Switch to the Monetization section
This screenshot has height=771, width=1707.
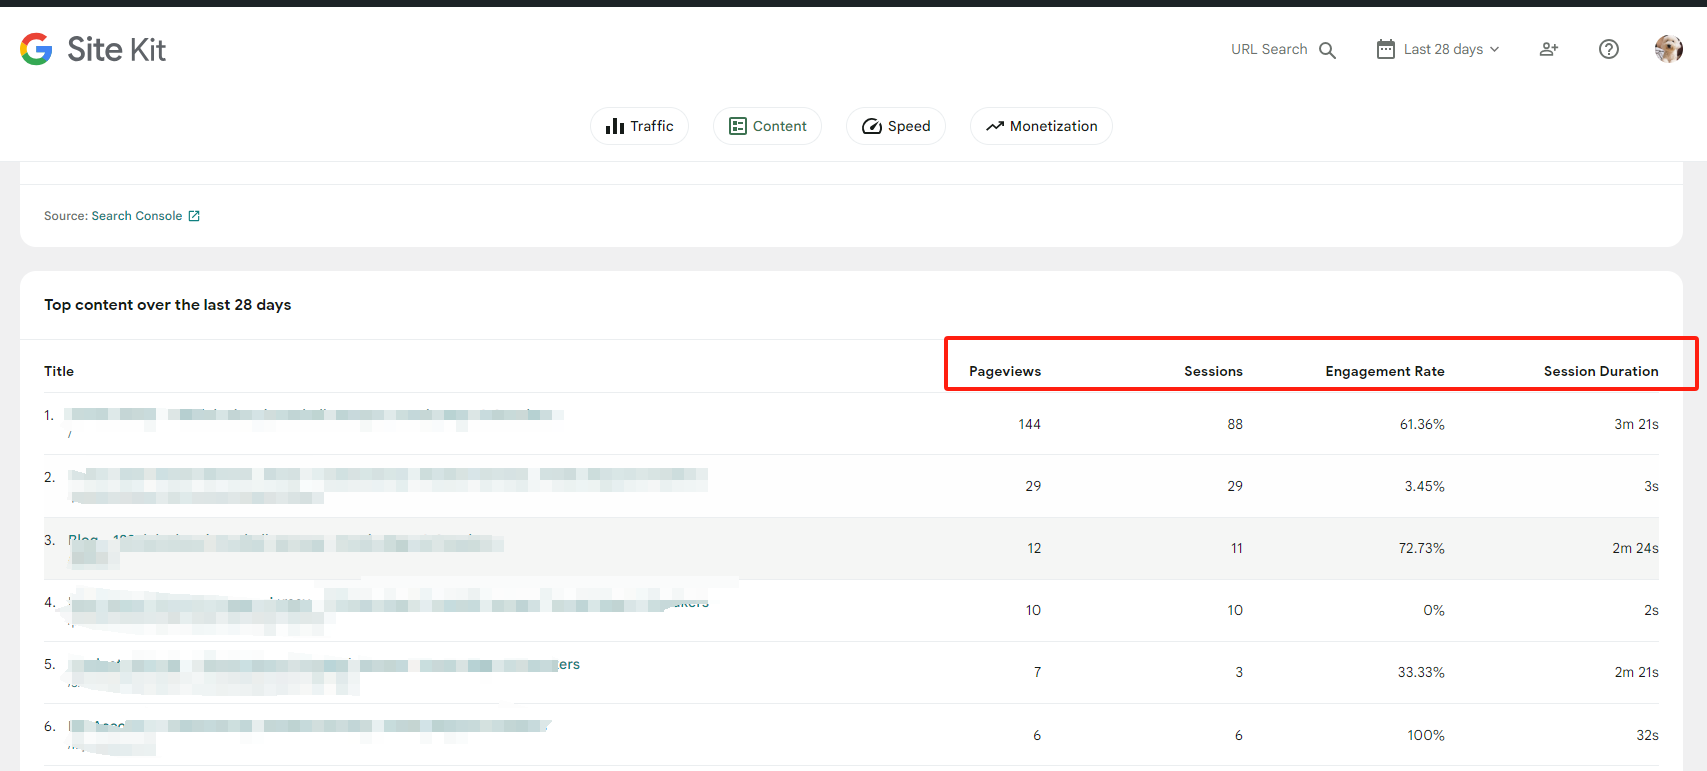1041,126
